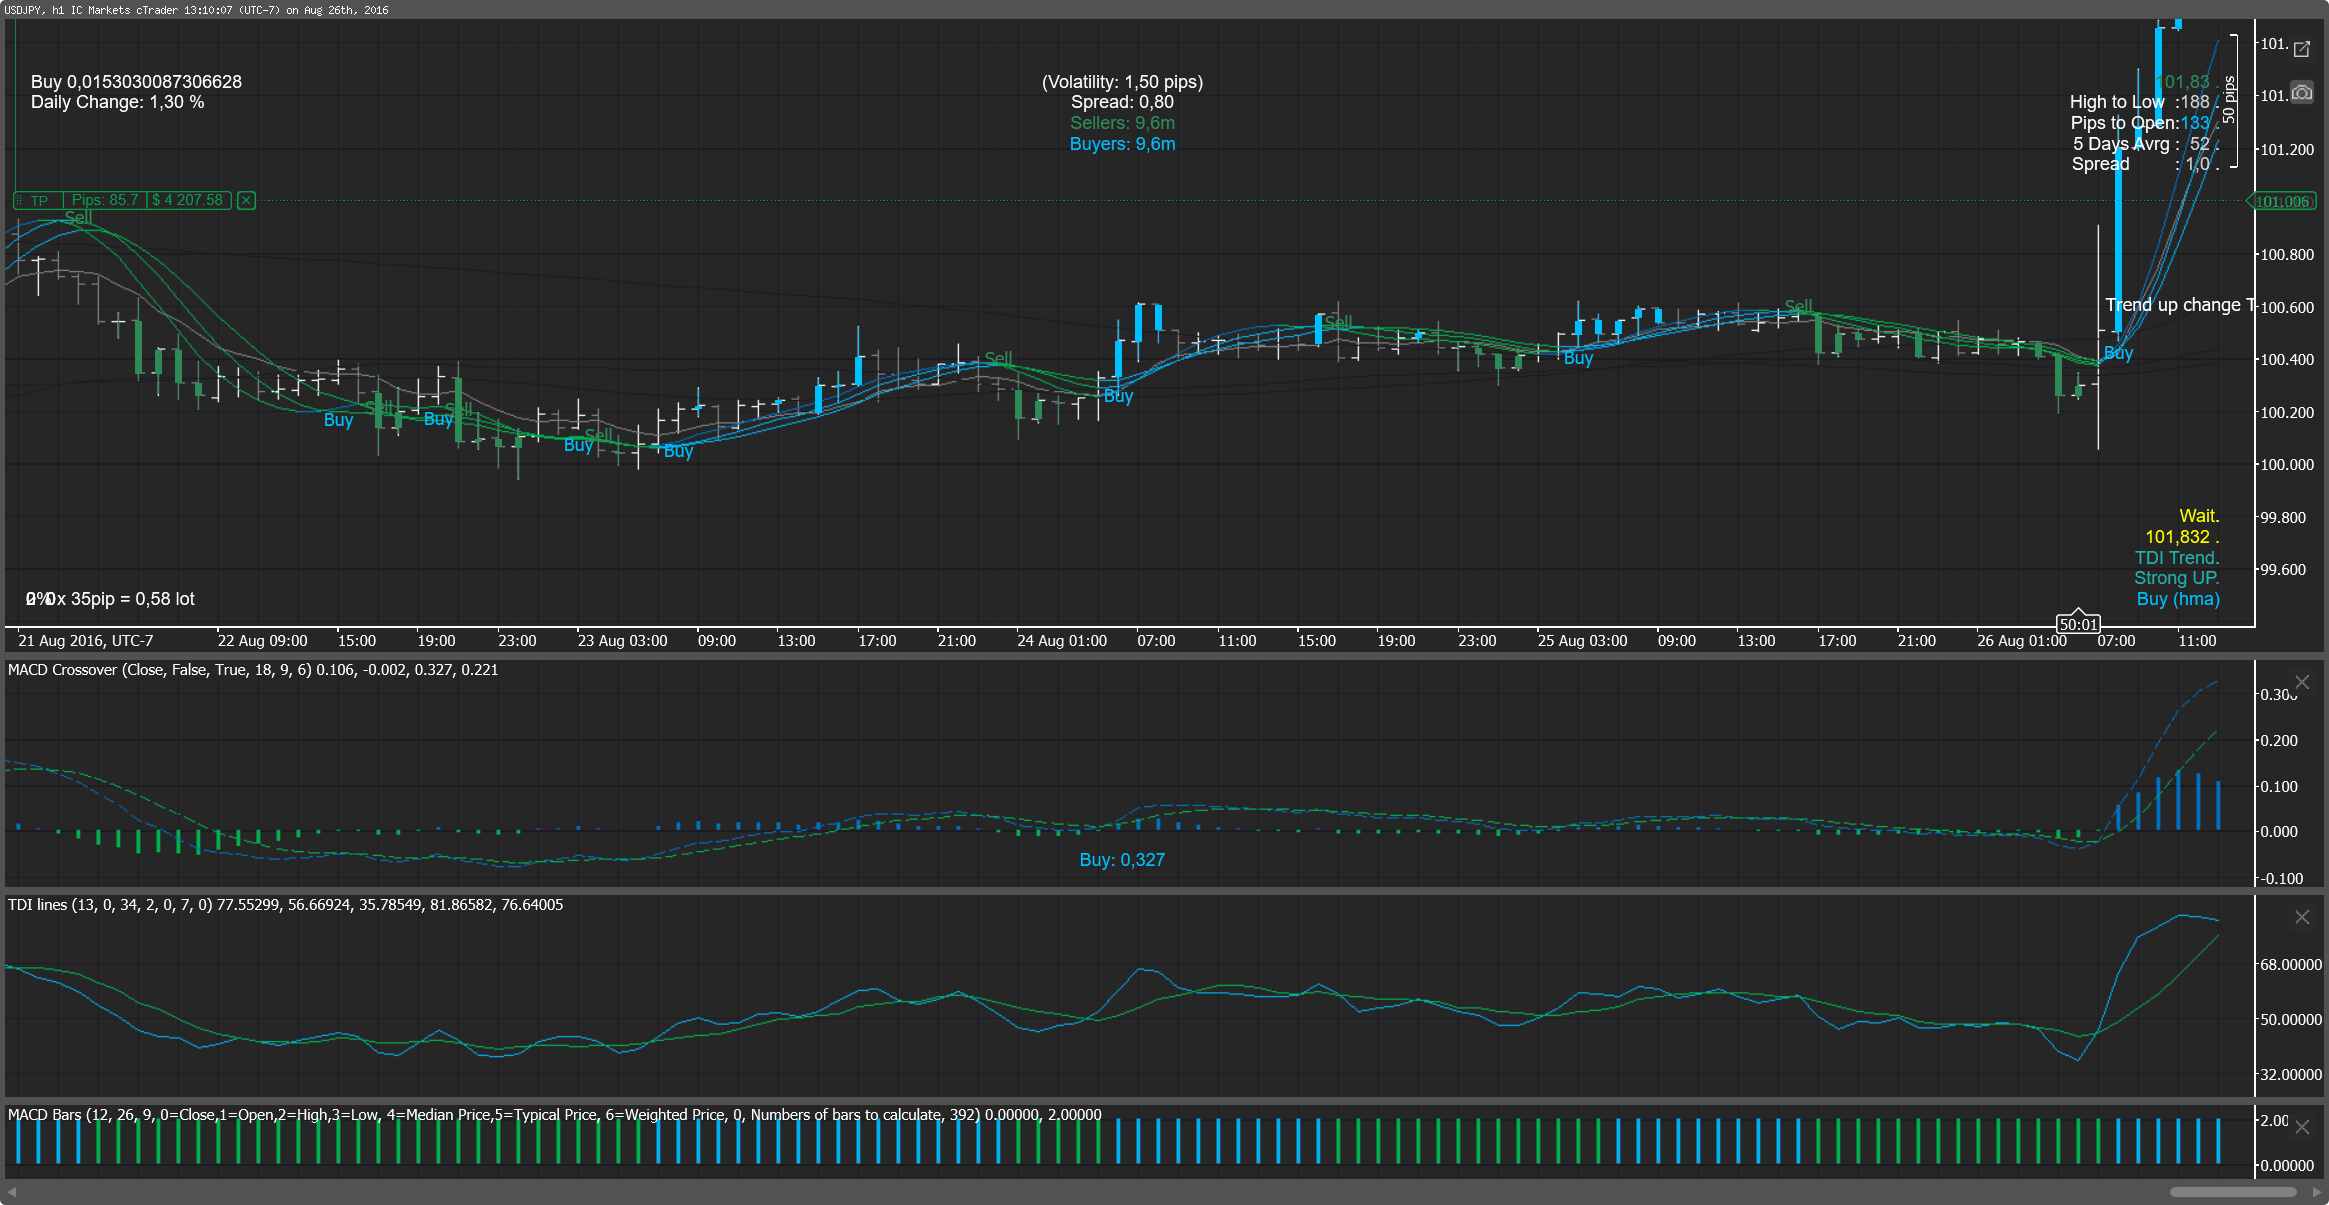Click the 'Buy (hma)' signal label
Viewport: 2329px width, 1205px height.
point(2178,599)
